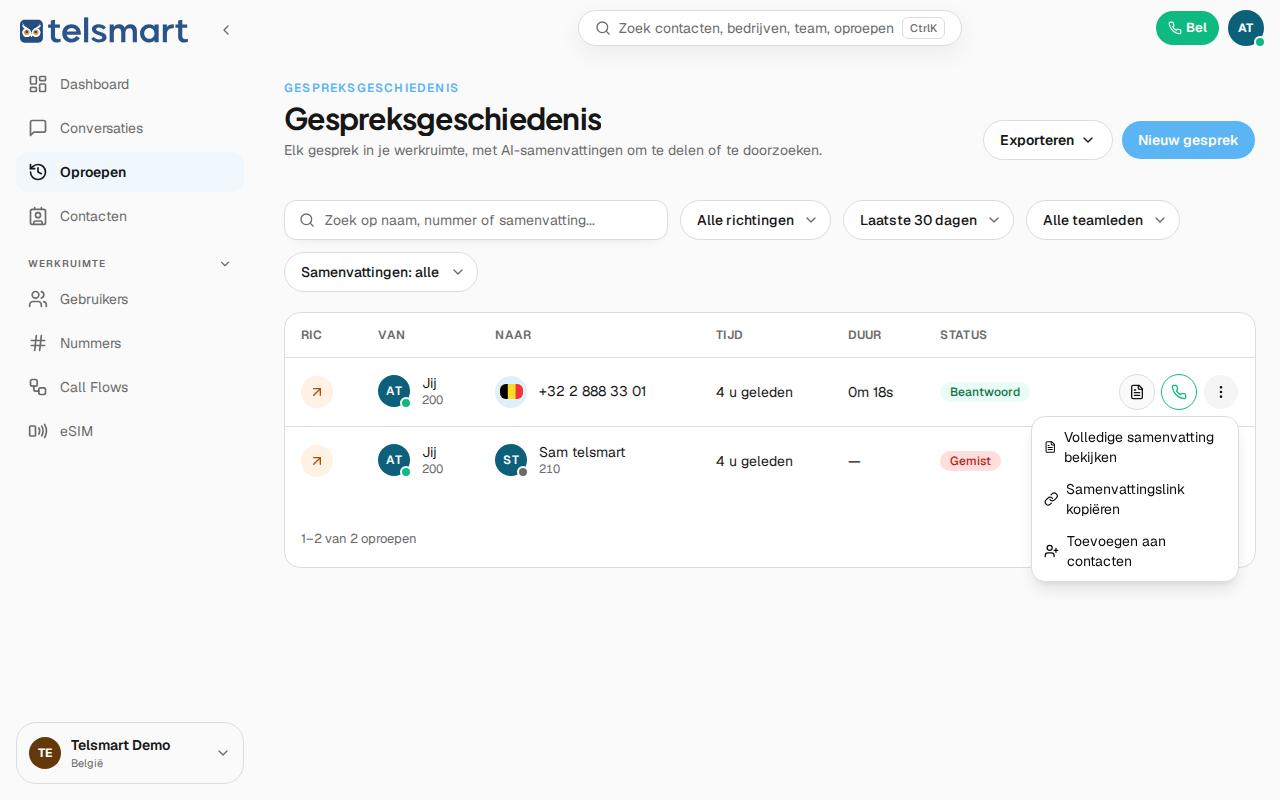The height and width of the screenshot is (800, 1280).
Task: Open the Alle teamleden filter
Action: pyautogui.click(x=1103, y=220)
